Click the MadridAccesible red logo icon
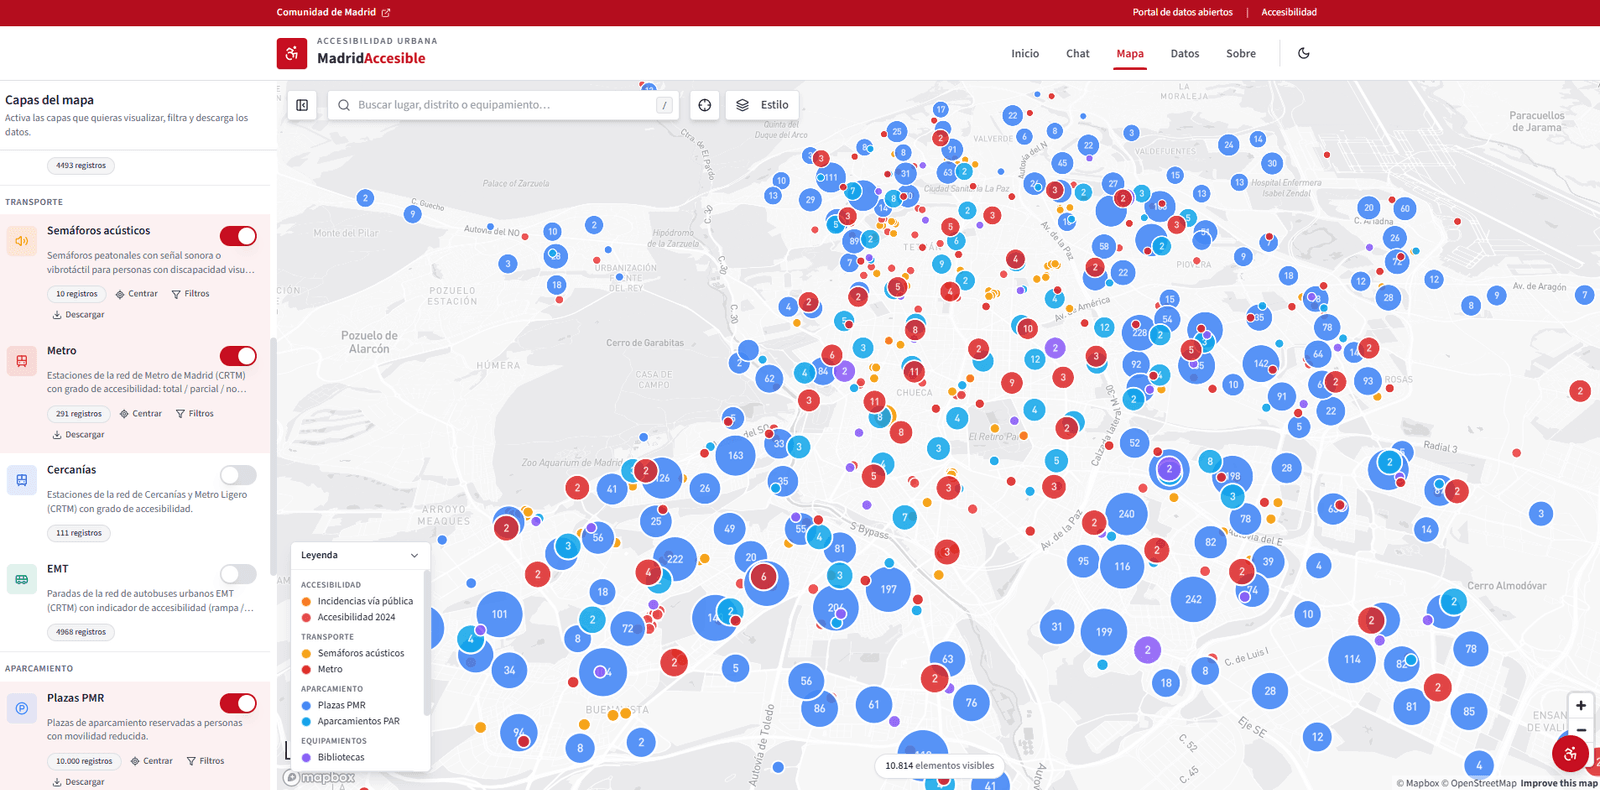 click(x=292, y=53)
